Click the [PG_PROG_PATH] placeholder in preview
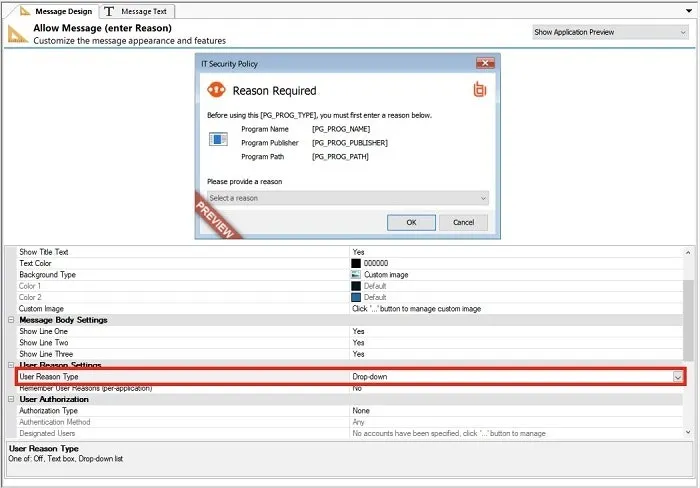Screen dimensions: 700x488 [x=340, y=157]
